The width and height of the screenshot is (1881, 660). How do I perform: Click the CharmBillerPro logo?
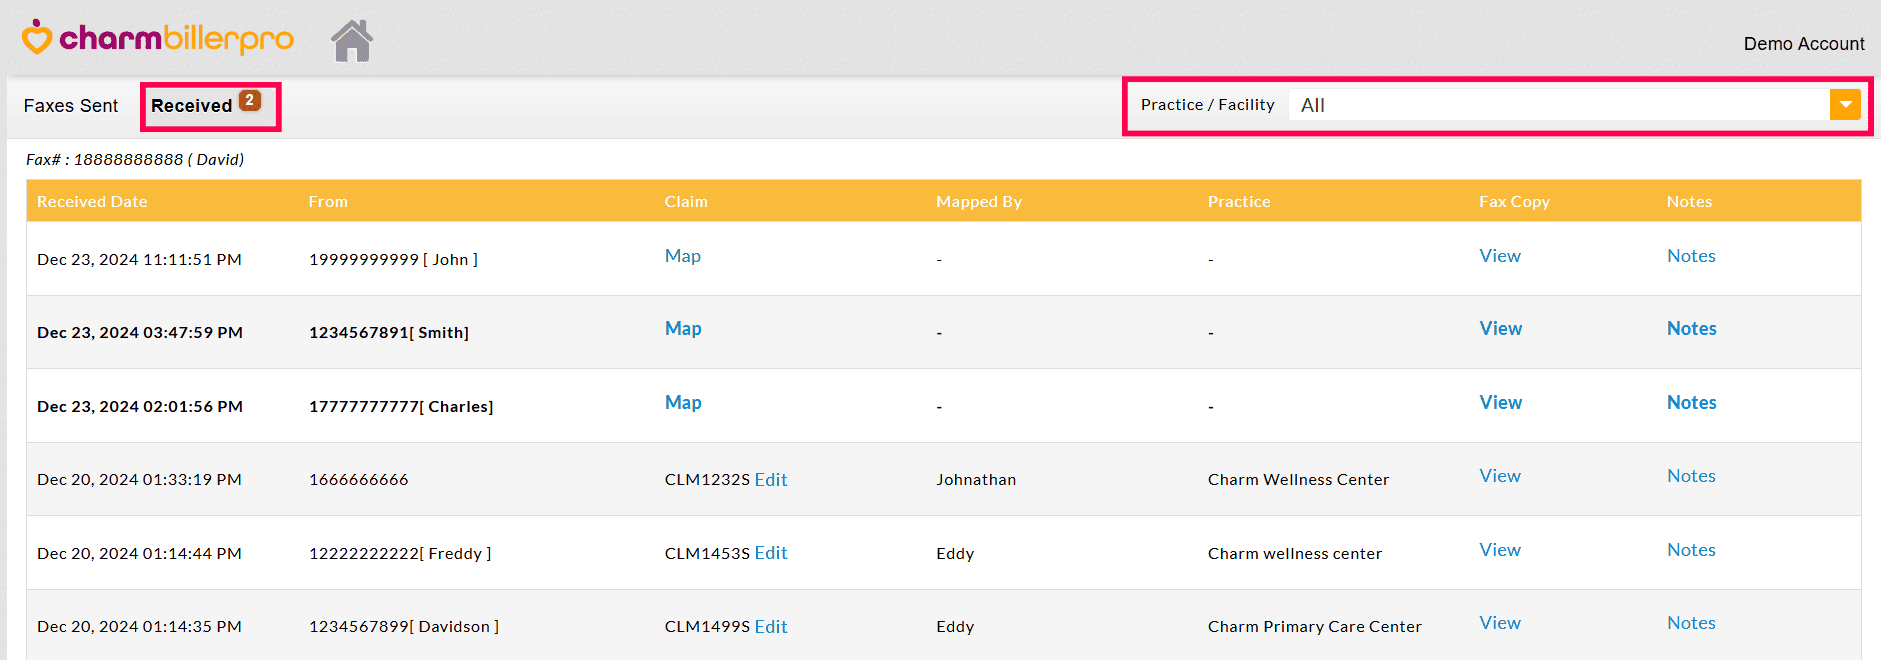(x=158, y=39)
